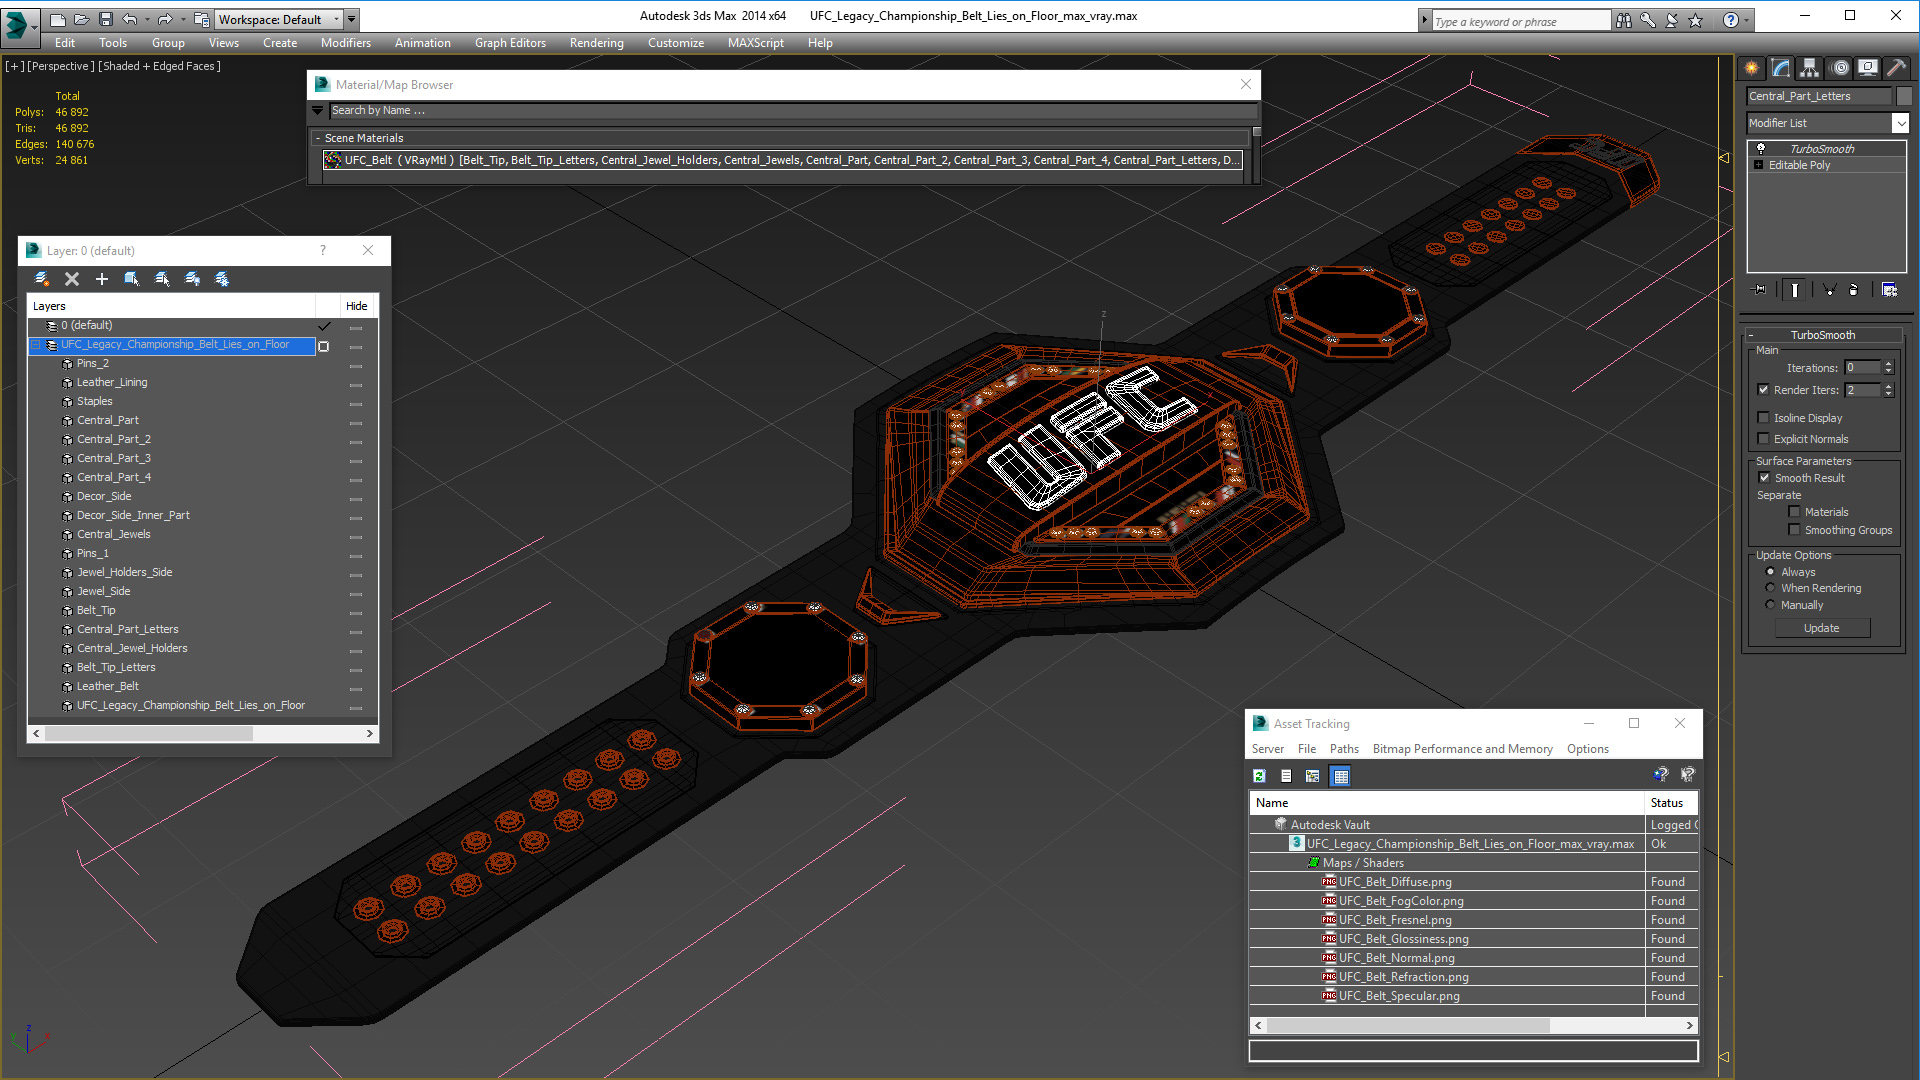Click Create New Layer icon
Screen dimensions: 1920x1080
pyautogui.click(x=41, y=279)
